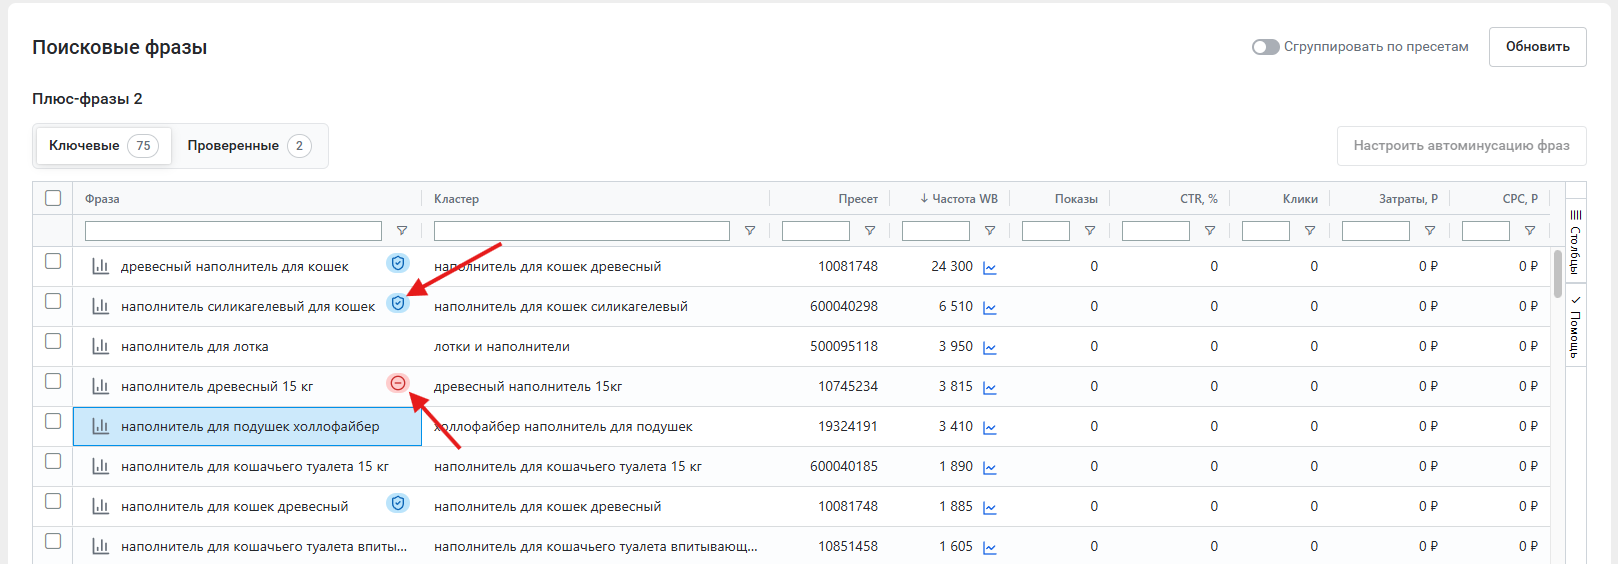Click the blue shield icon for древесный наполнитель для кошек

tap(398, 263)
